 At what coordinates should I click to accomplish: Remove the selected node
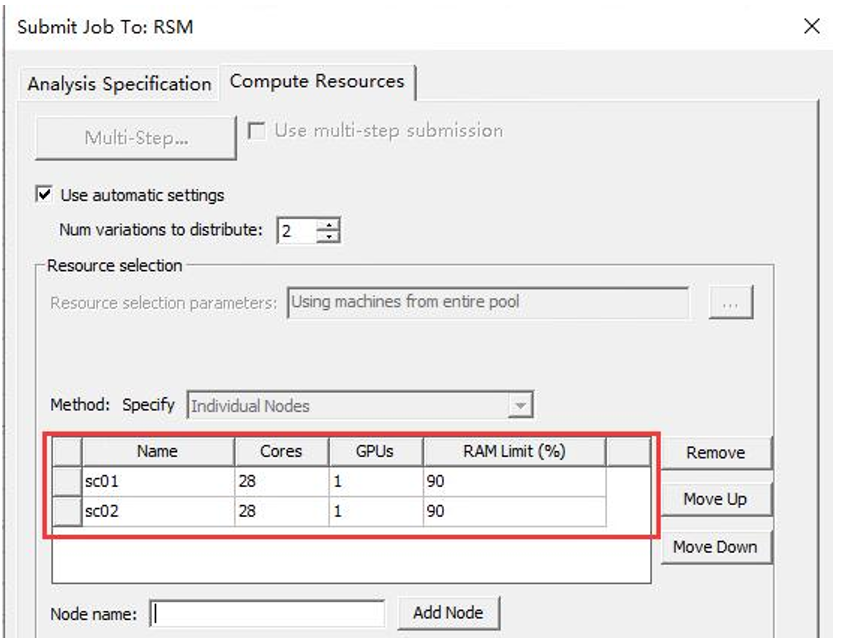click(715, 453)
